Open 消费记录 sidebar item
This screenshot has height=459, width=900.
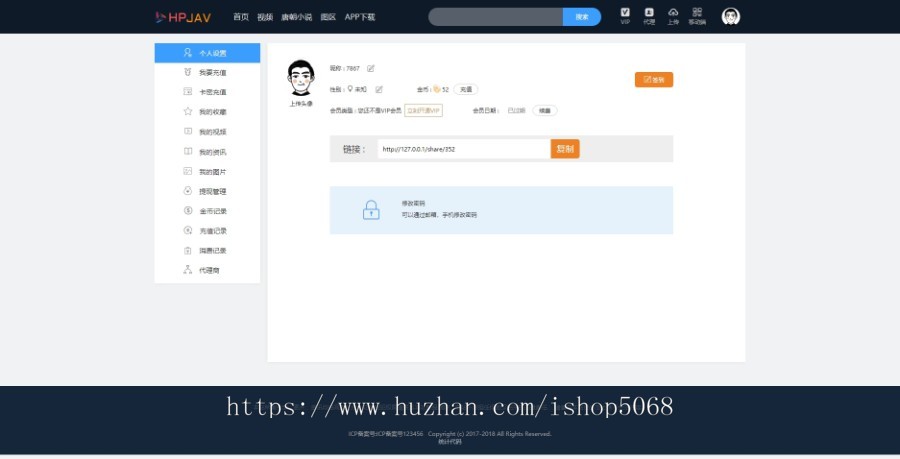tap(207, 251)
